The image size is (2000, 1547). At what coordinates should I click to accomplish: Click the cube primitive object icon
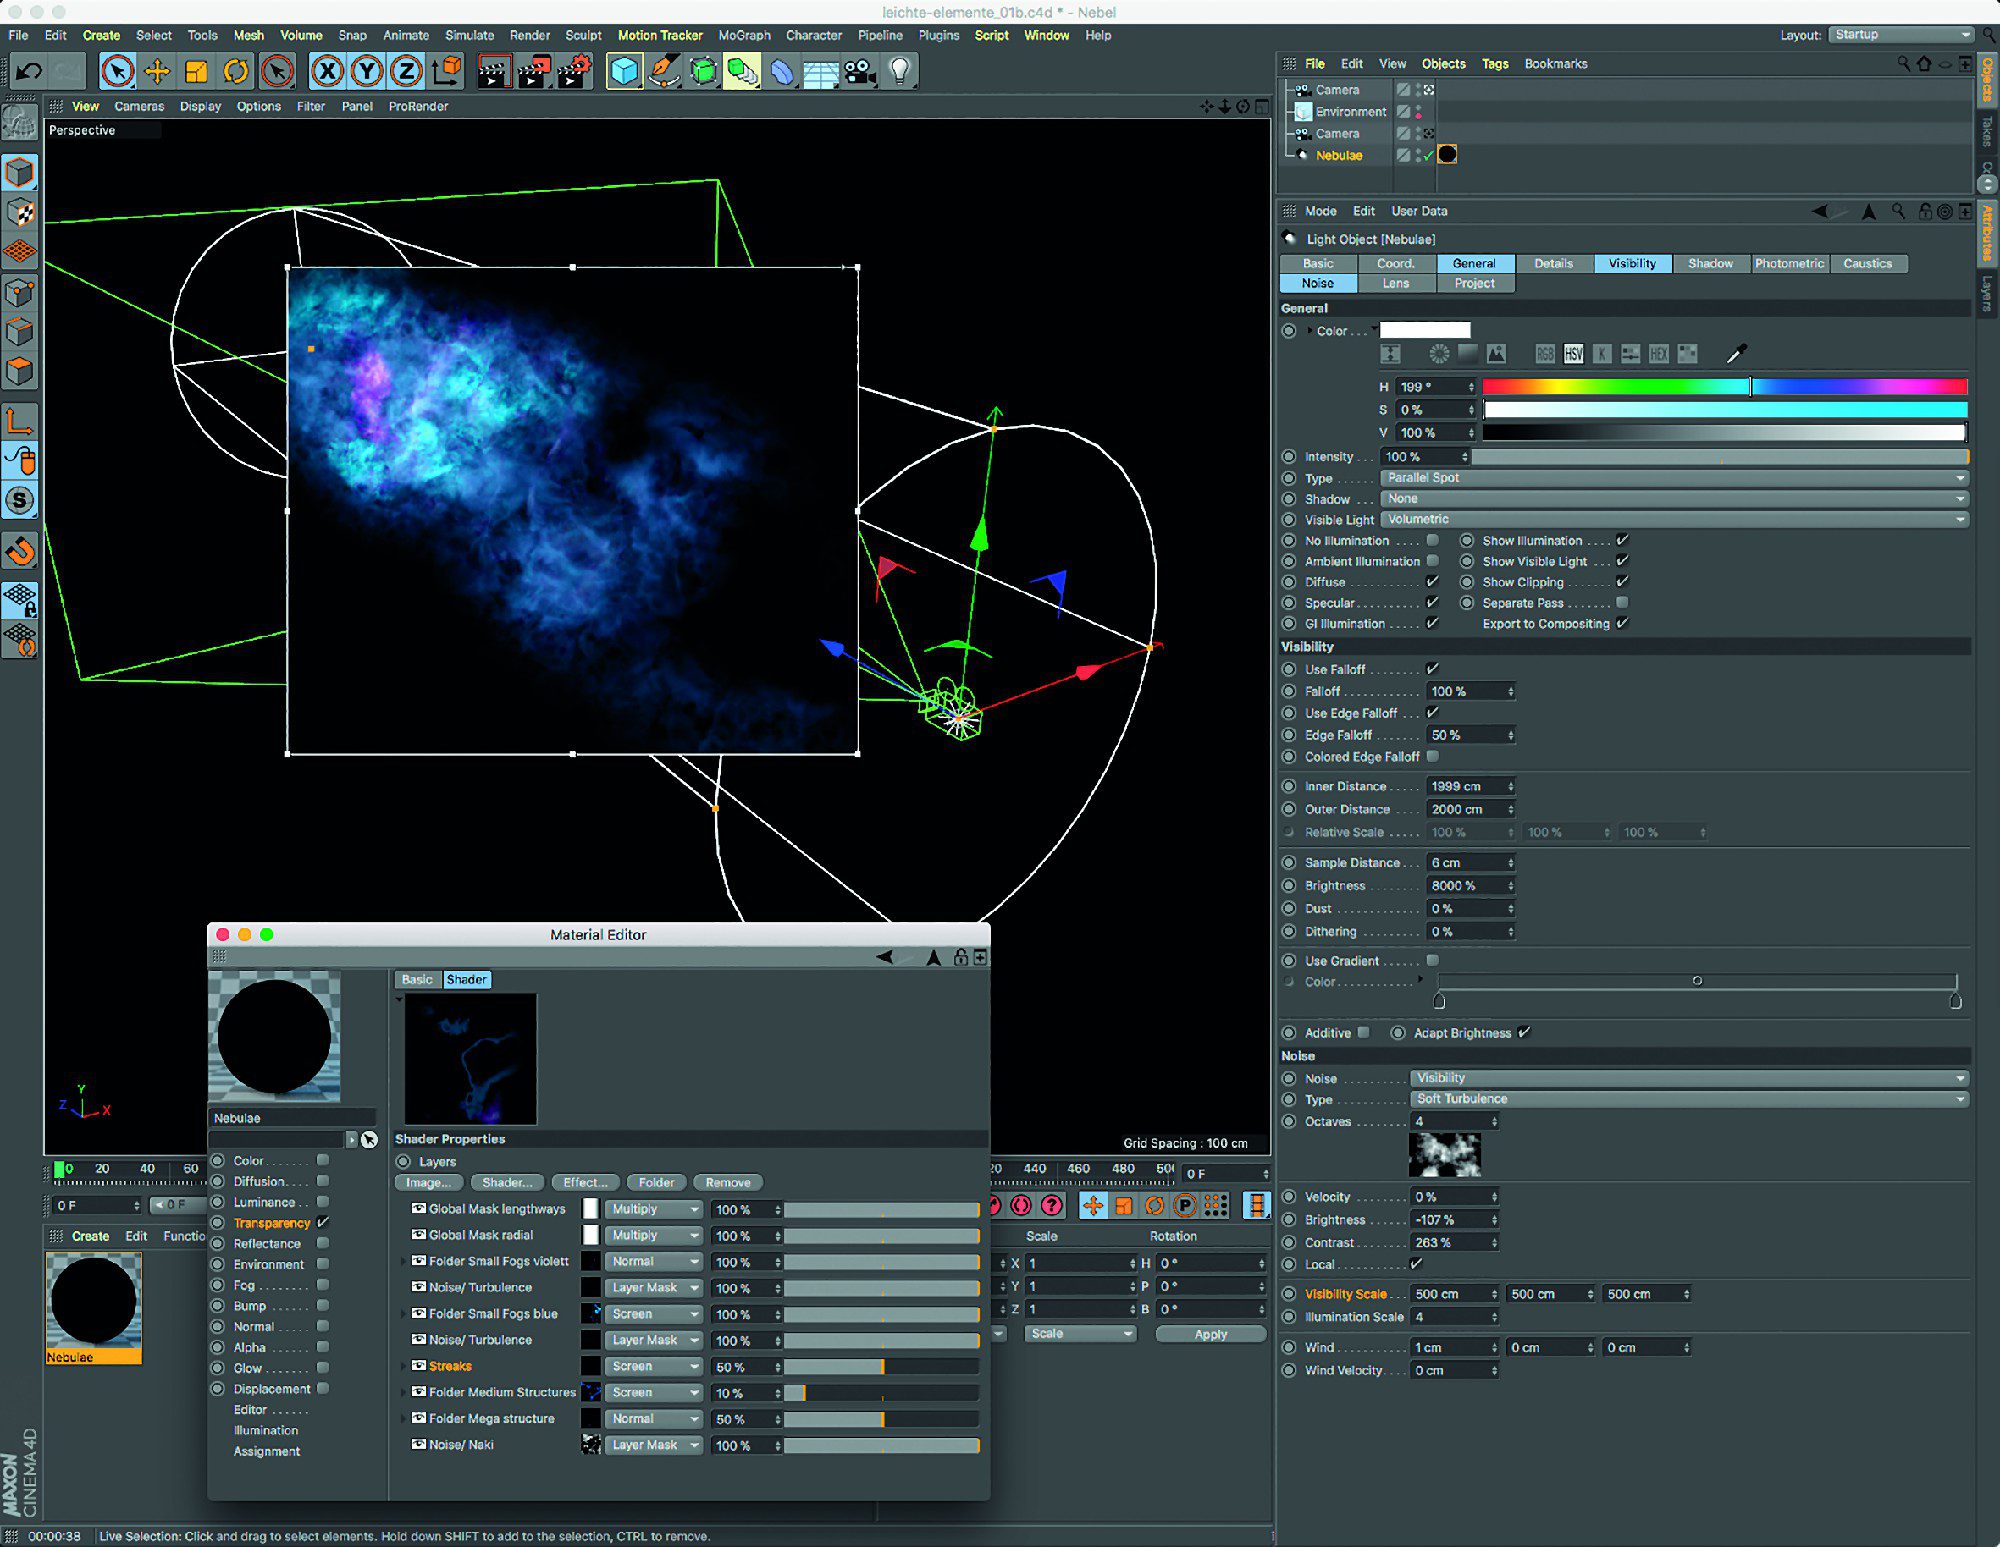tap(624, 71)
